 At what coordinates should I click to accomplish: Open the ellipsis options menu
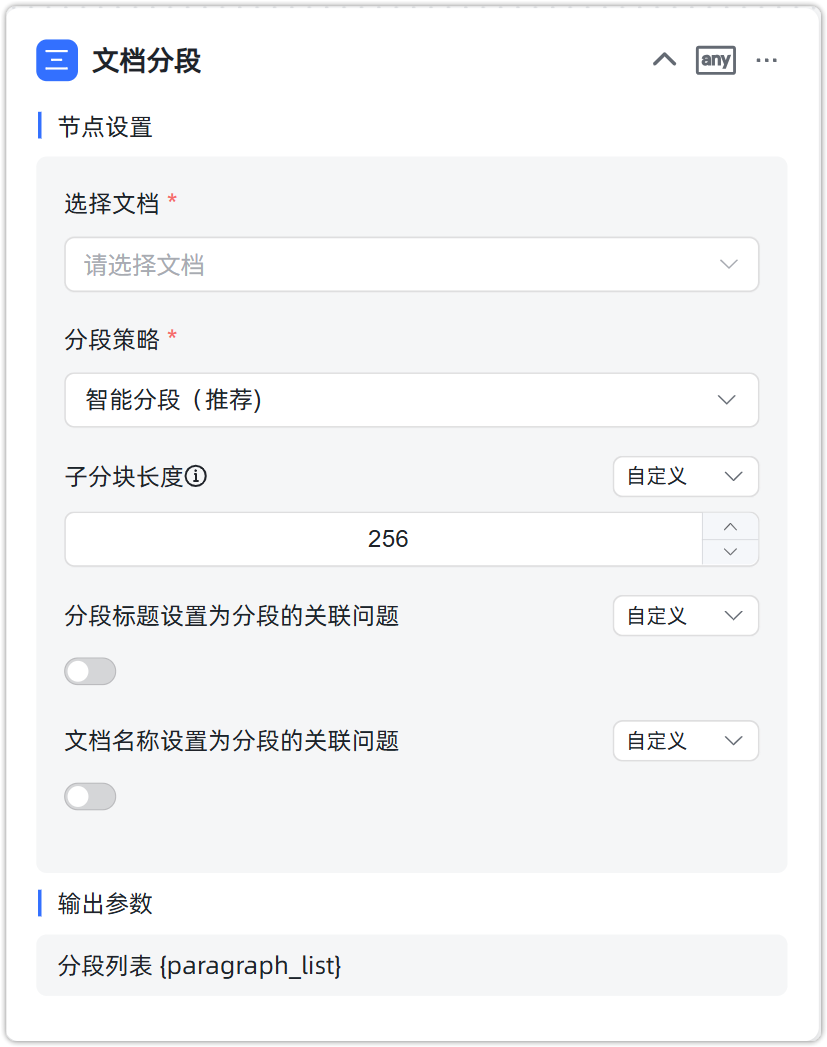(x=767, y=60)
